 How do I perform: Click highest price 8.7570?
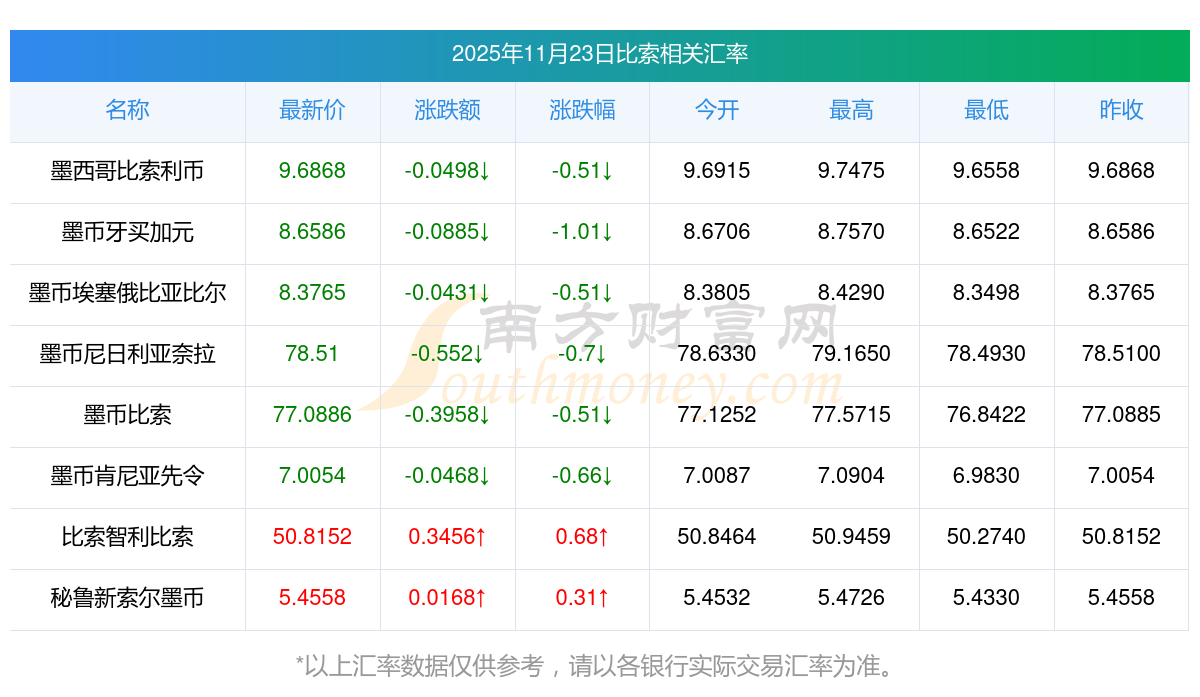tap(852, 232)
